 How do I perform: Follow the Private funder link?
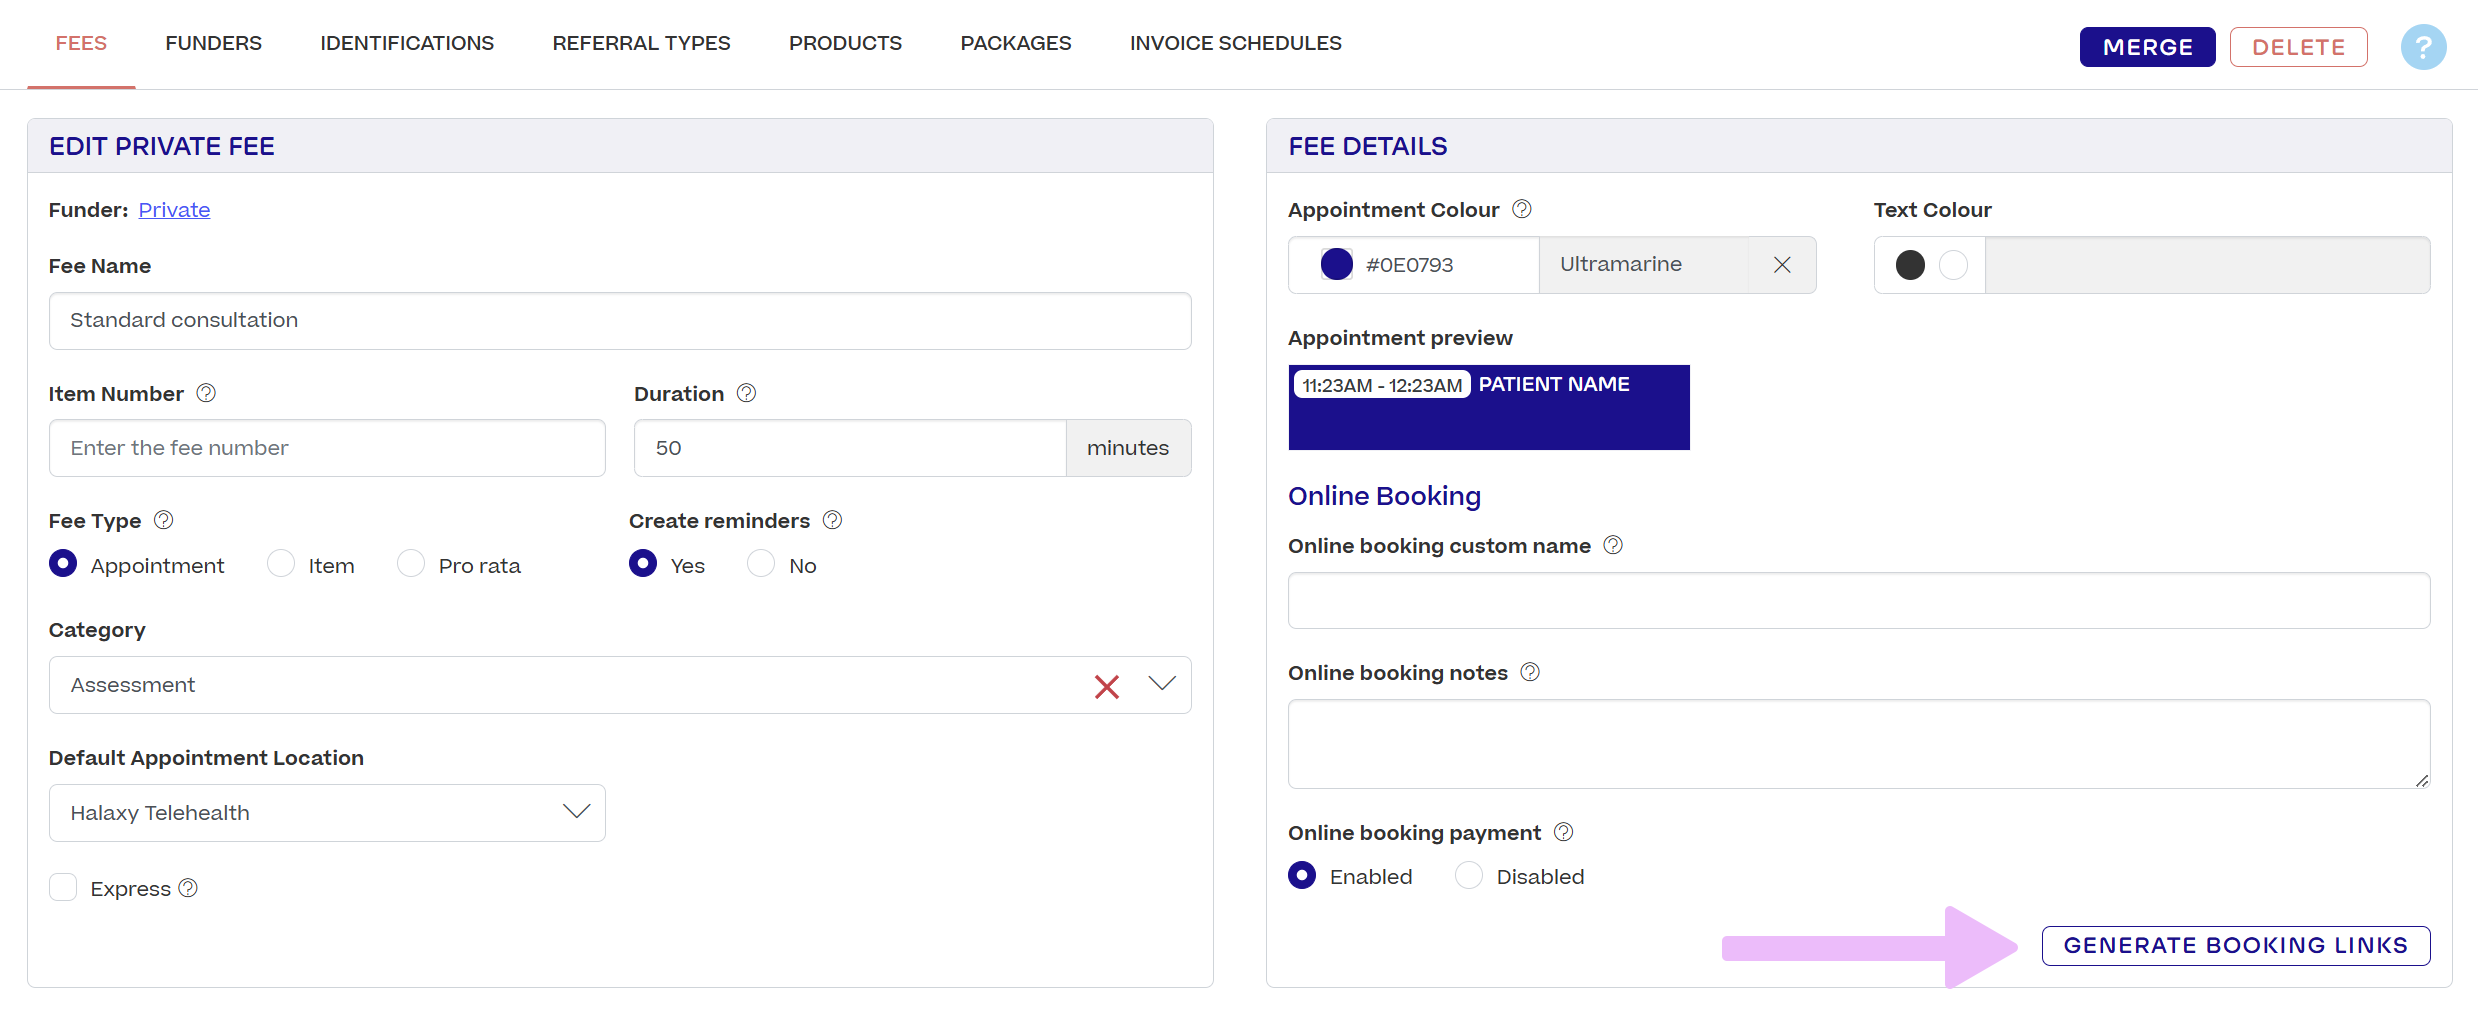click(x=174, y=210)
